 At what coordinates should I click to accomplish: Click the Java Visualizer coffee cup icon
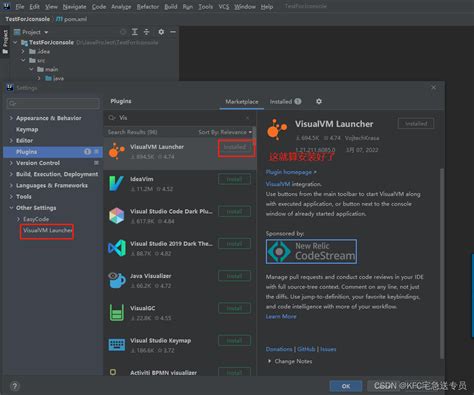[x=116, y=280]
